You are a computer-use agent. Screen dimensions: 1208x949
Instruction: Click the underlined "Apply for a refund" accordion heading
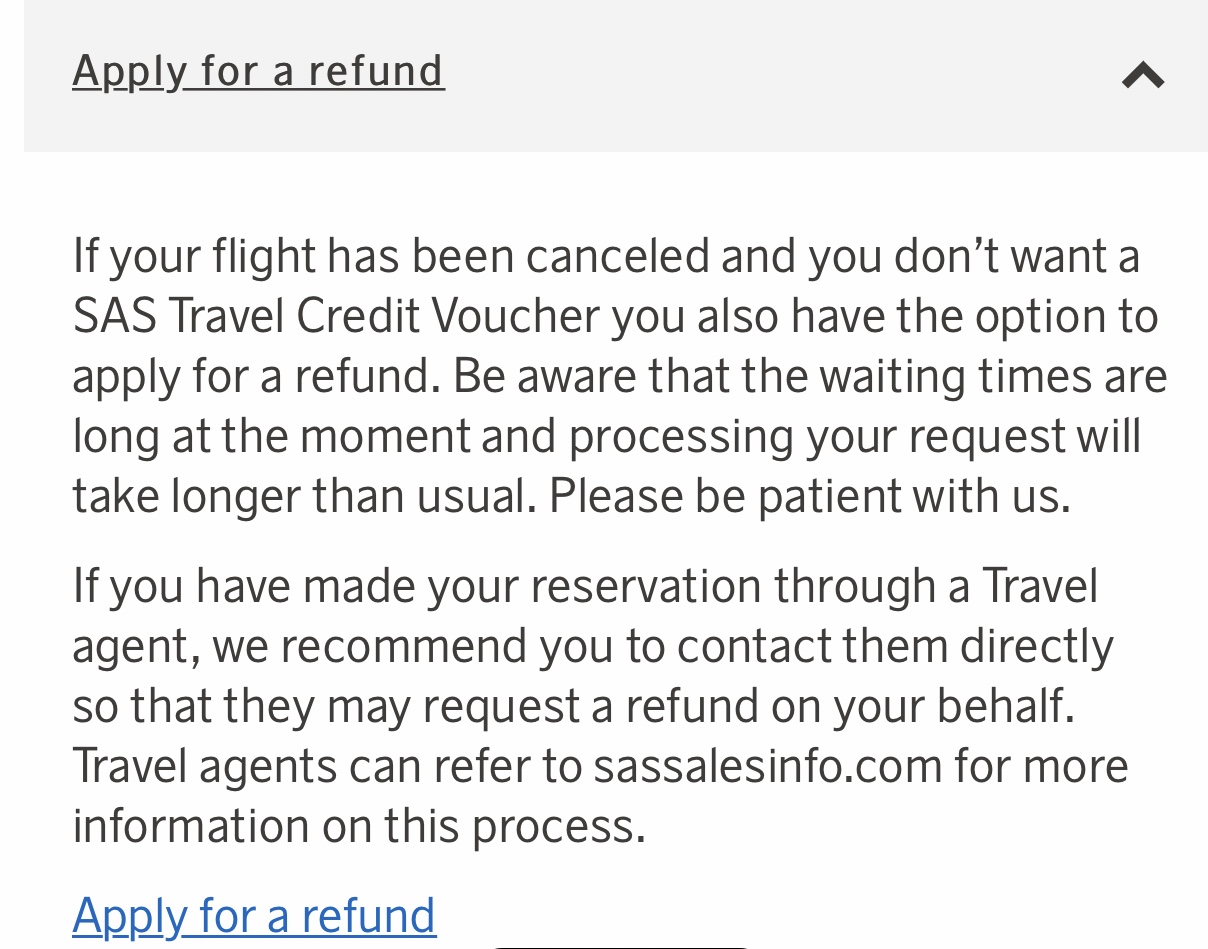[258, 72]
